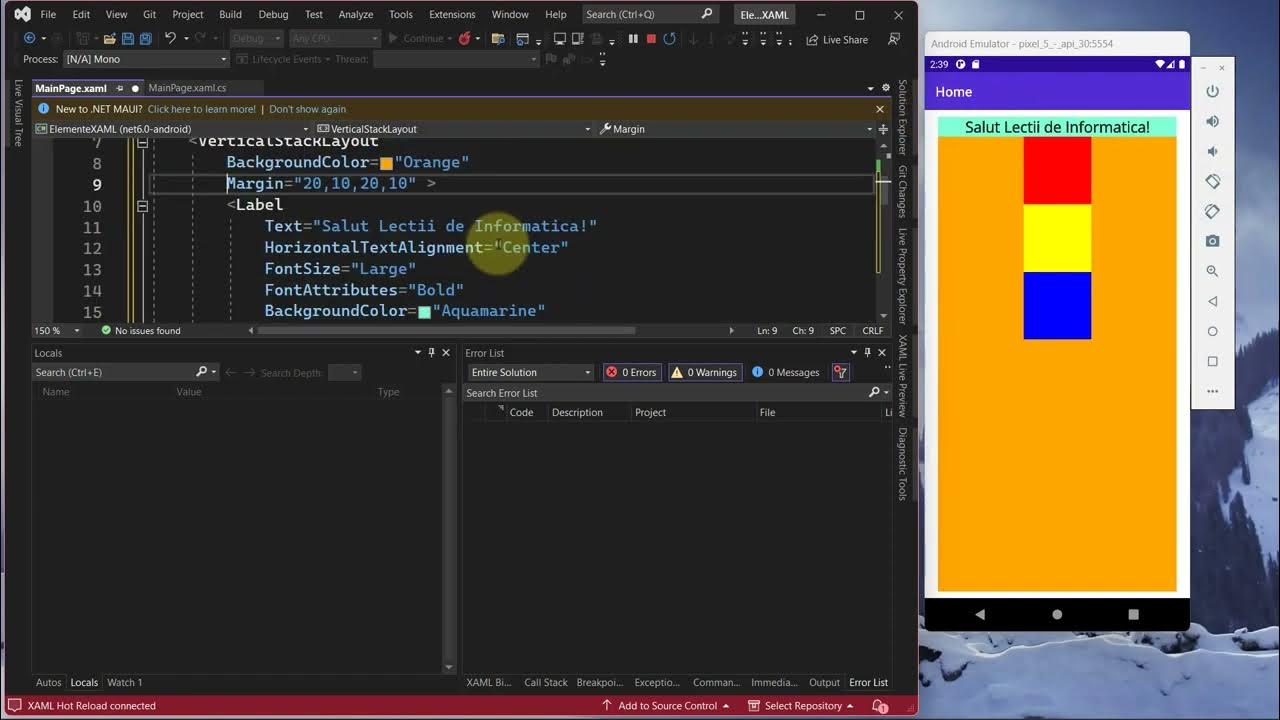Take an emulator screenshot with the camera icon

[1213, 241]
